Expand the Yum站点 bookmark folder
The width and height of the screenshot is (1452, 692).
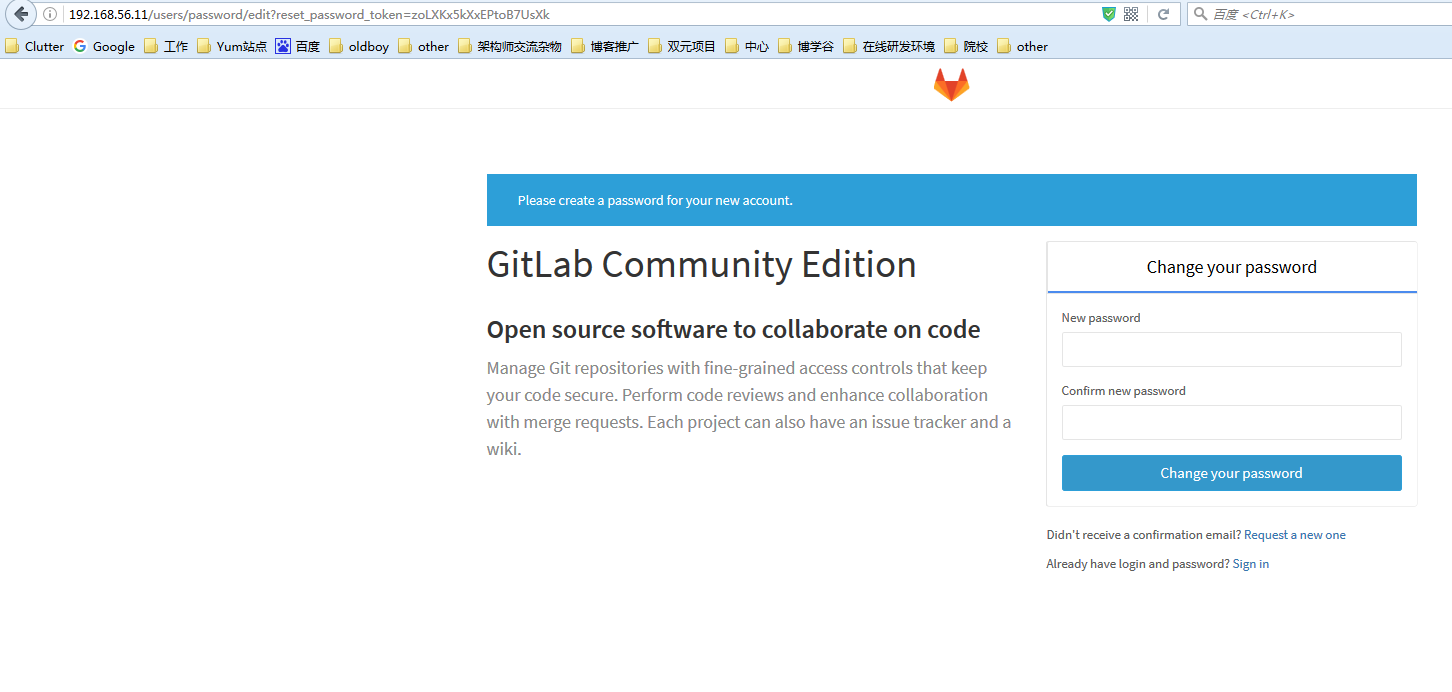(x=232, y=46)
